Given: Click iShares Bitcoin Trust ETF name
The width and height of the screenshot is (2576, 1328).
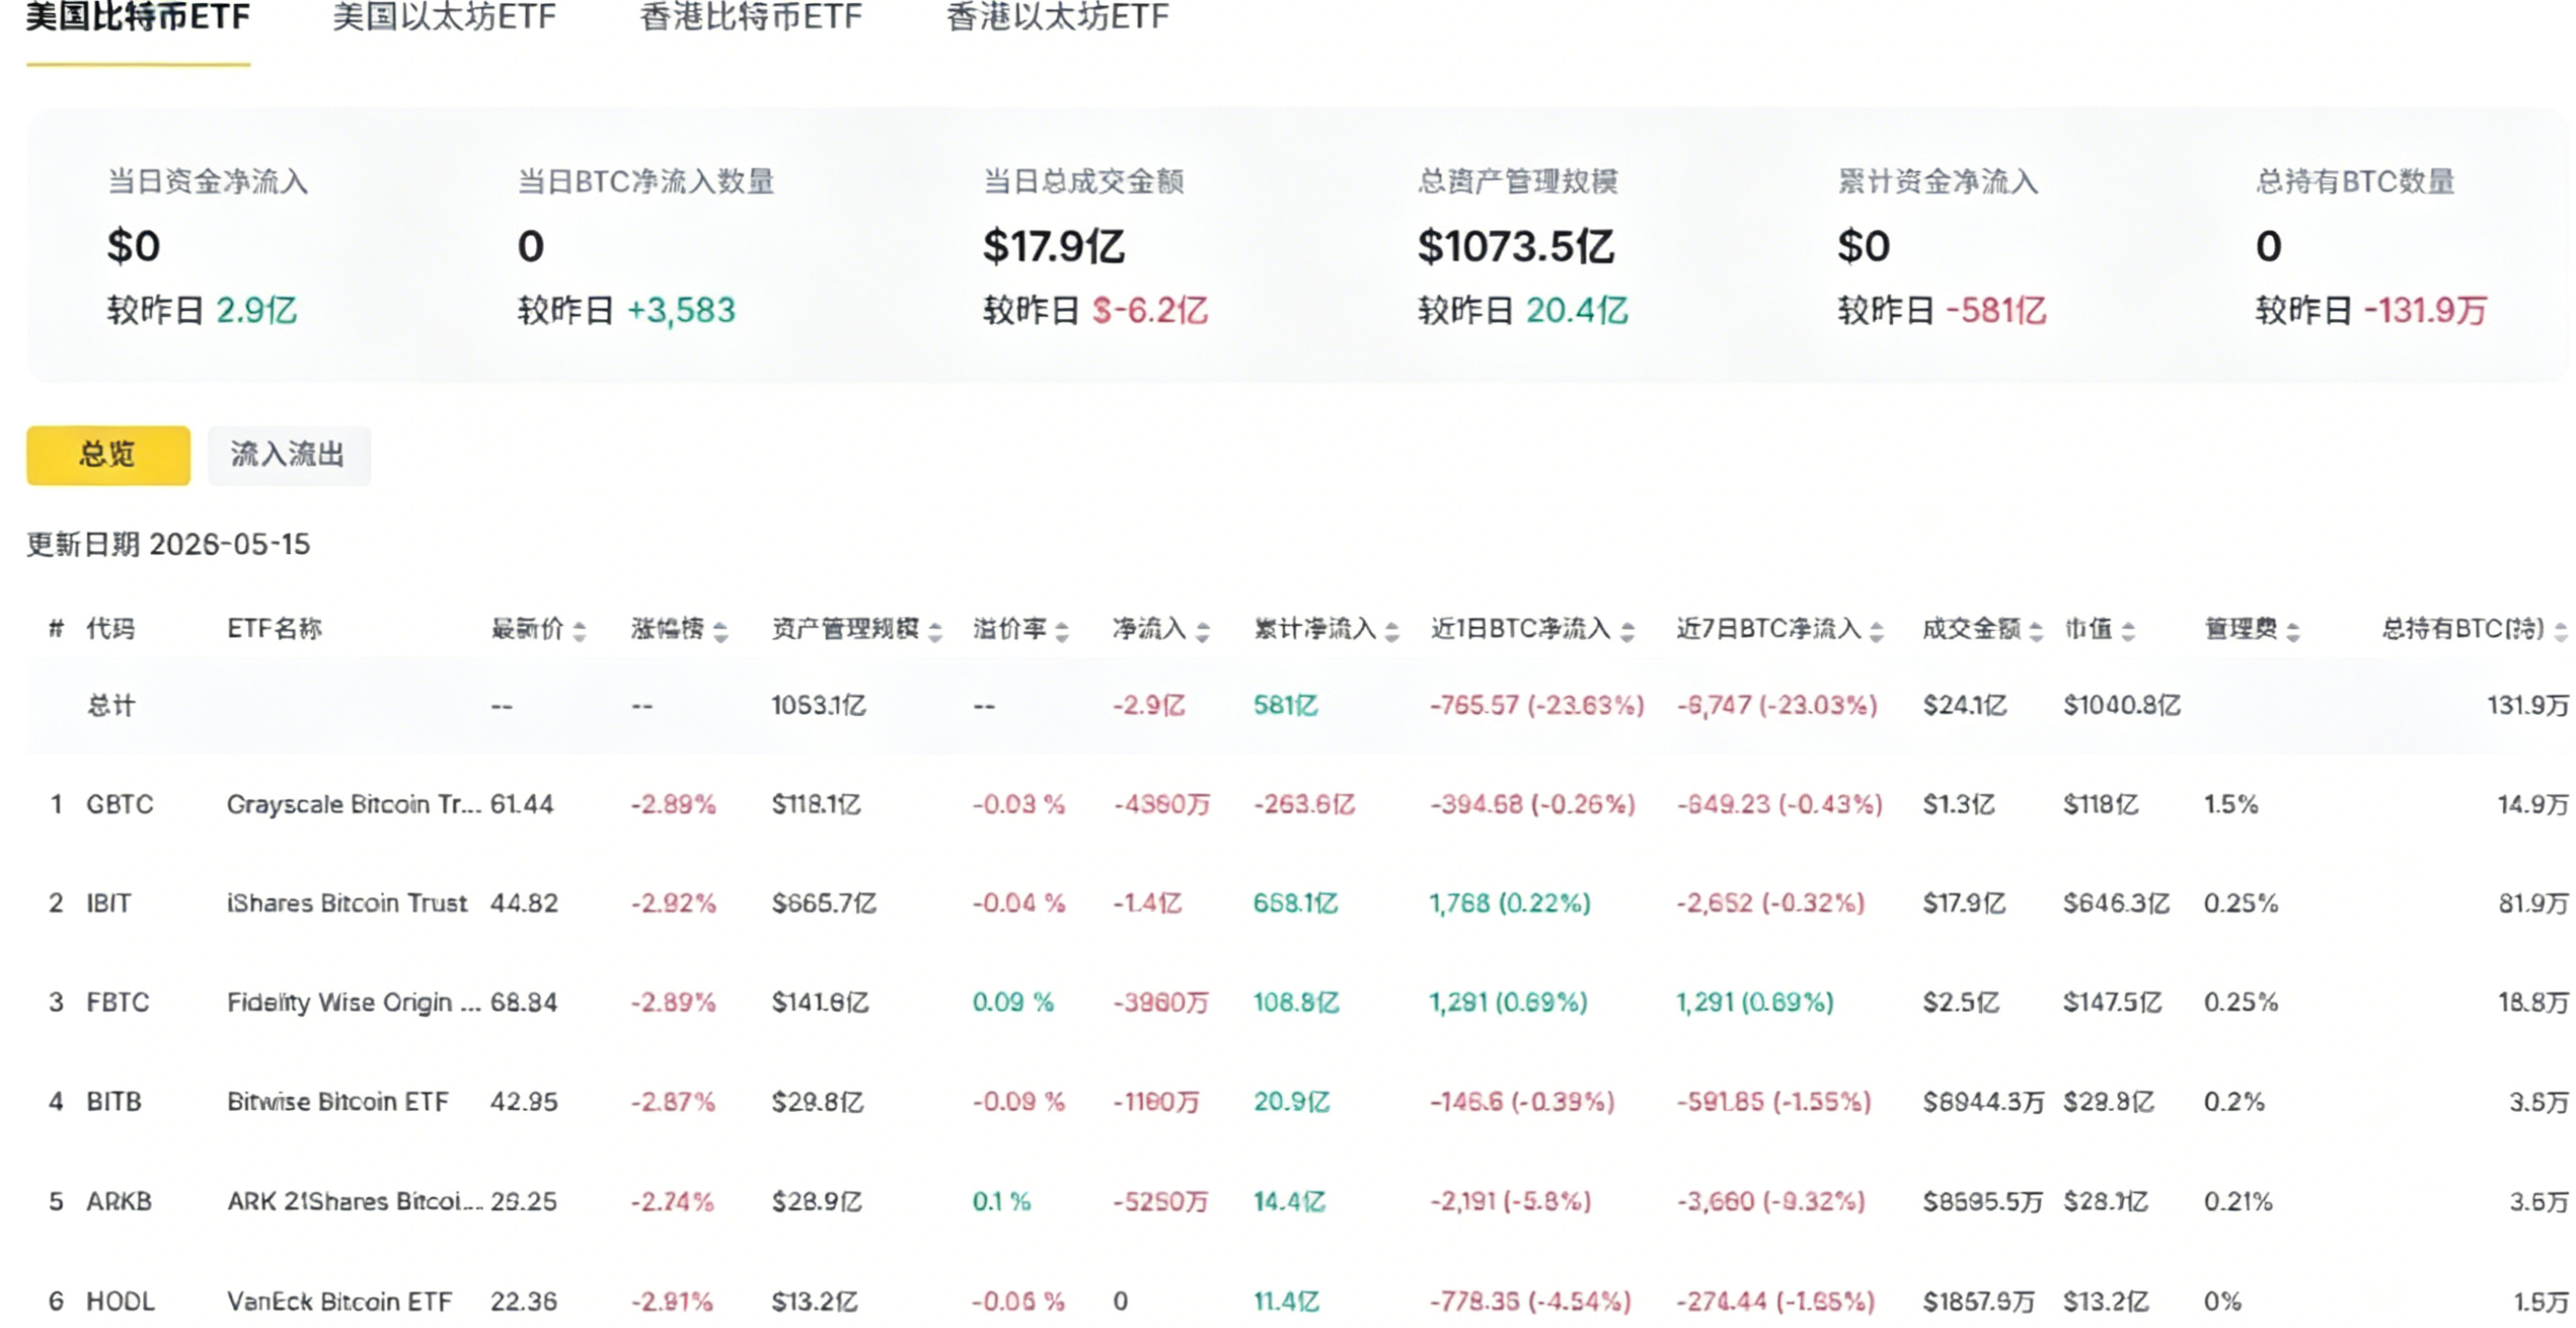Looking at the screenshot, I should point(347,903).
